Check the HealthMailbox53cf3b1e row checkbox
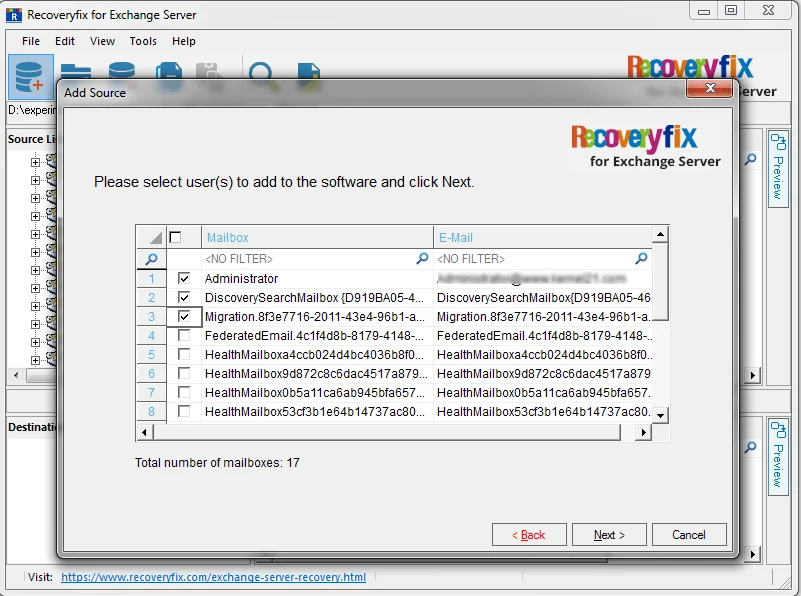The image size is (801, 596). click(x=184, y=411)
